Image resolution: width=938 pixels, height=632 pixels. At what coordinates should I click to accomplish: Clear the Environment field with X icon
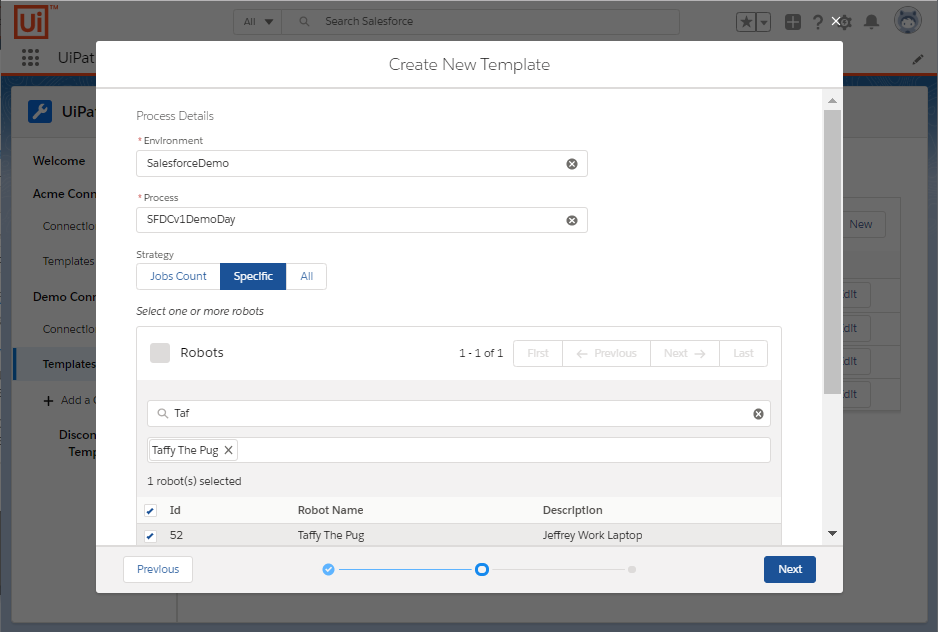(572, 164)
